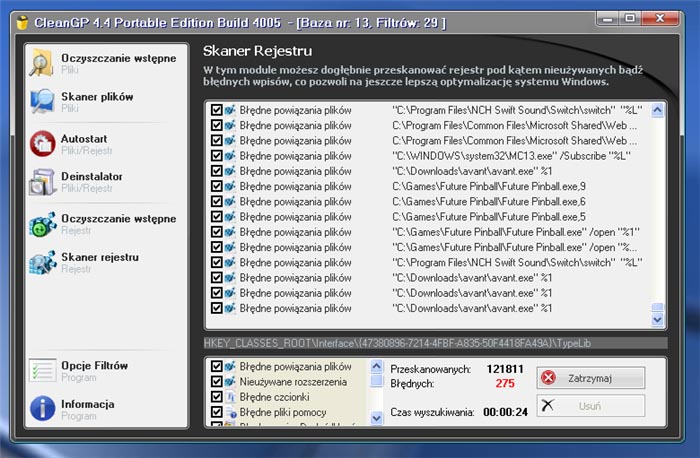This screenshot has width=700, height=458.
Task: Click the red Autostart icon
Action: 42,143
